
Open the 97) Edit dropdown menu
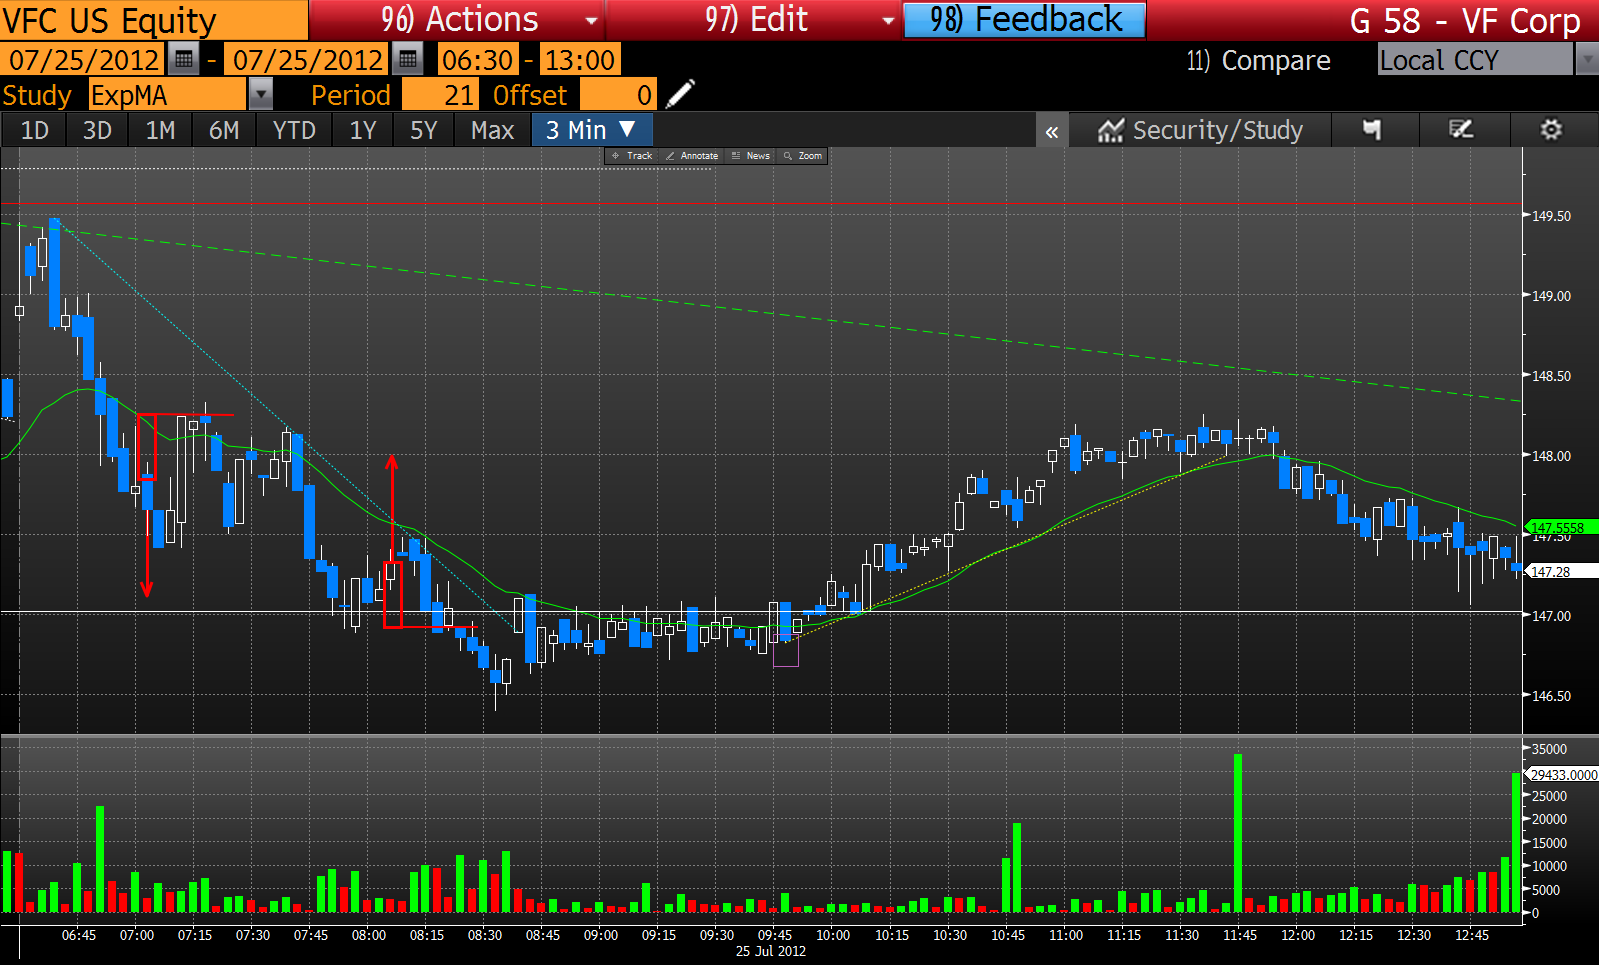(x=754, y=20)
